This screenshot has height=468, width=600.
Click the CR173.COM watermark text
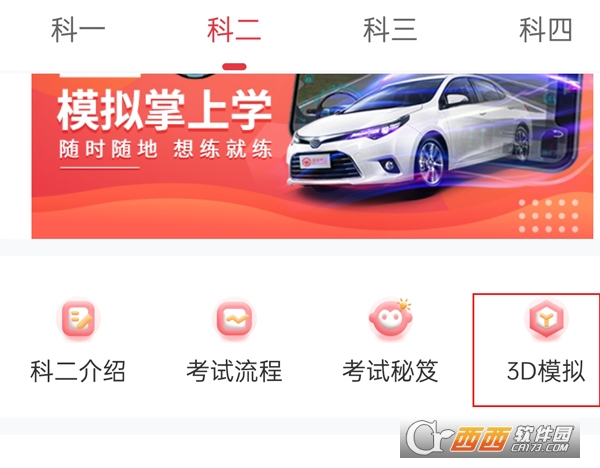[x=540, y=447]
